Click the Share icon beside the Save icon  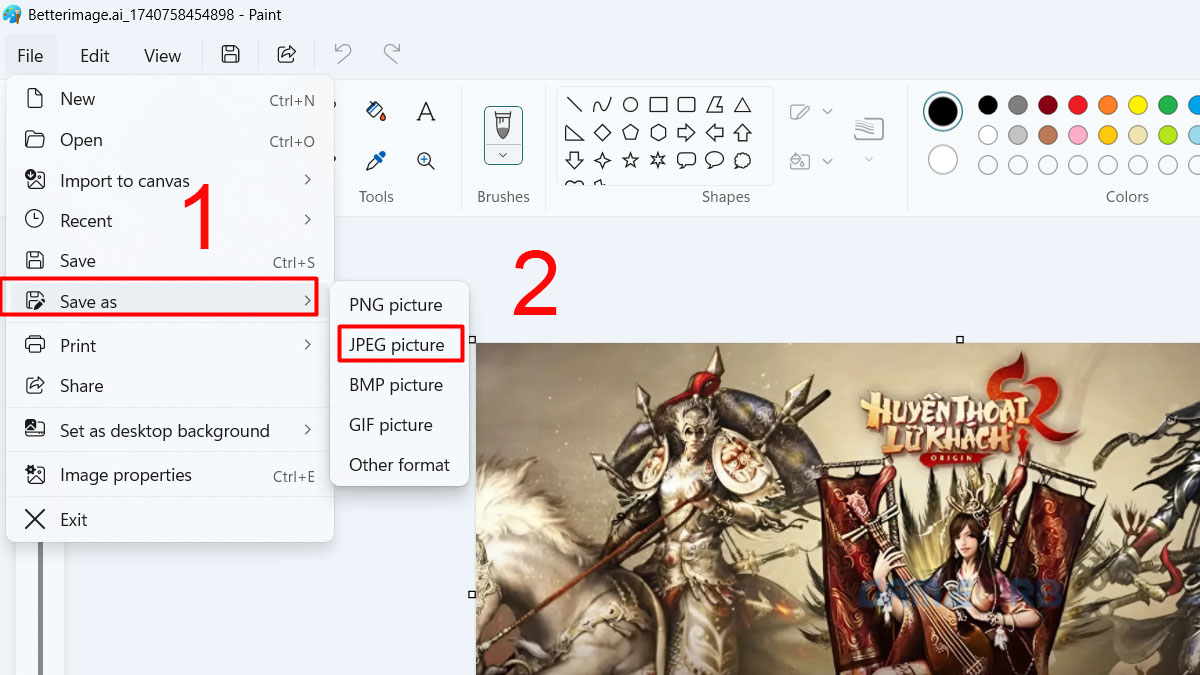point(287,54)
